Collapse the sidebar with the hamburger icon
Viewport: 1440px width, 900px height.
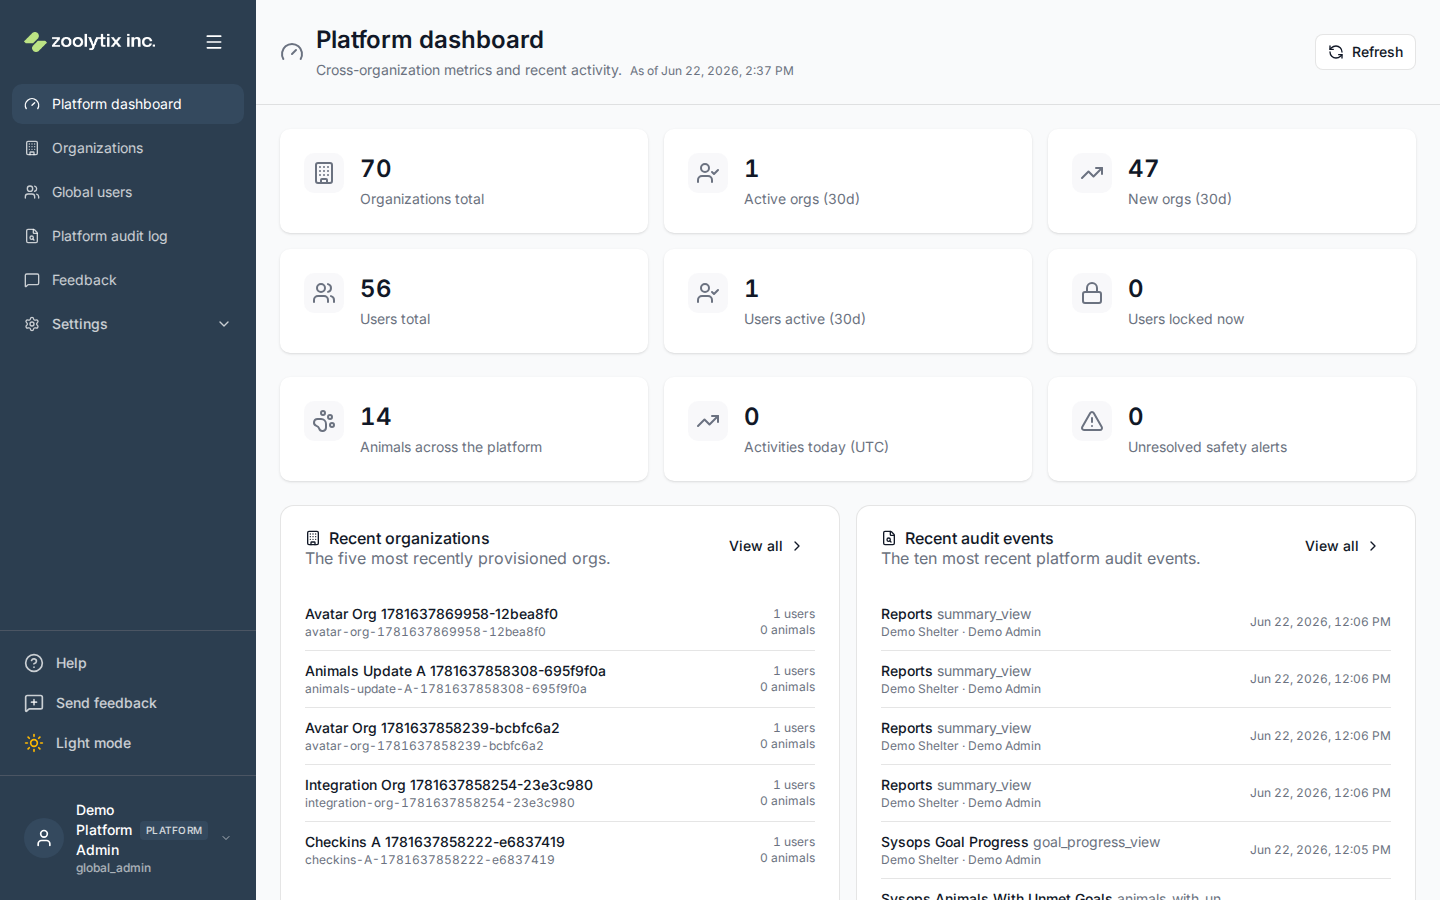click(214, 42)
